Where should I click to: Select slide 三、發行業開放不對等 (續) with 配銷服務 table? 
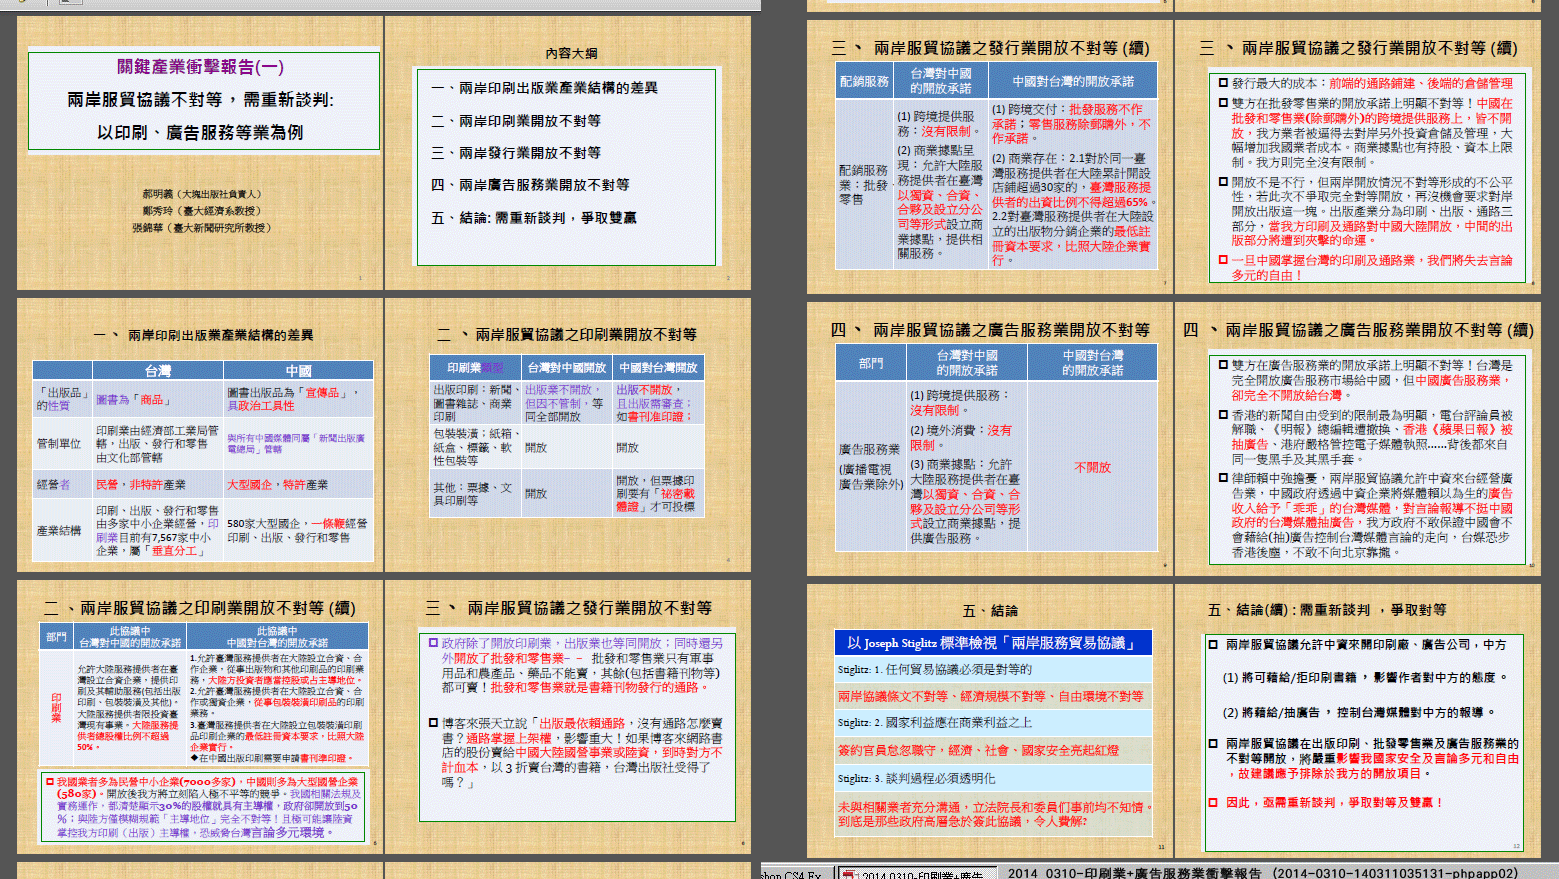(x=989, y=155)
